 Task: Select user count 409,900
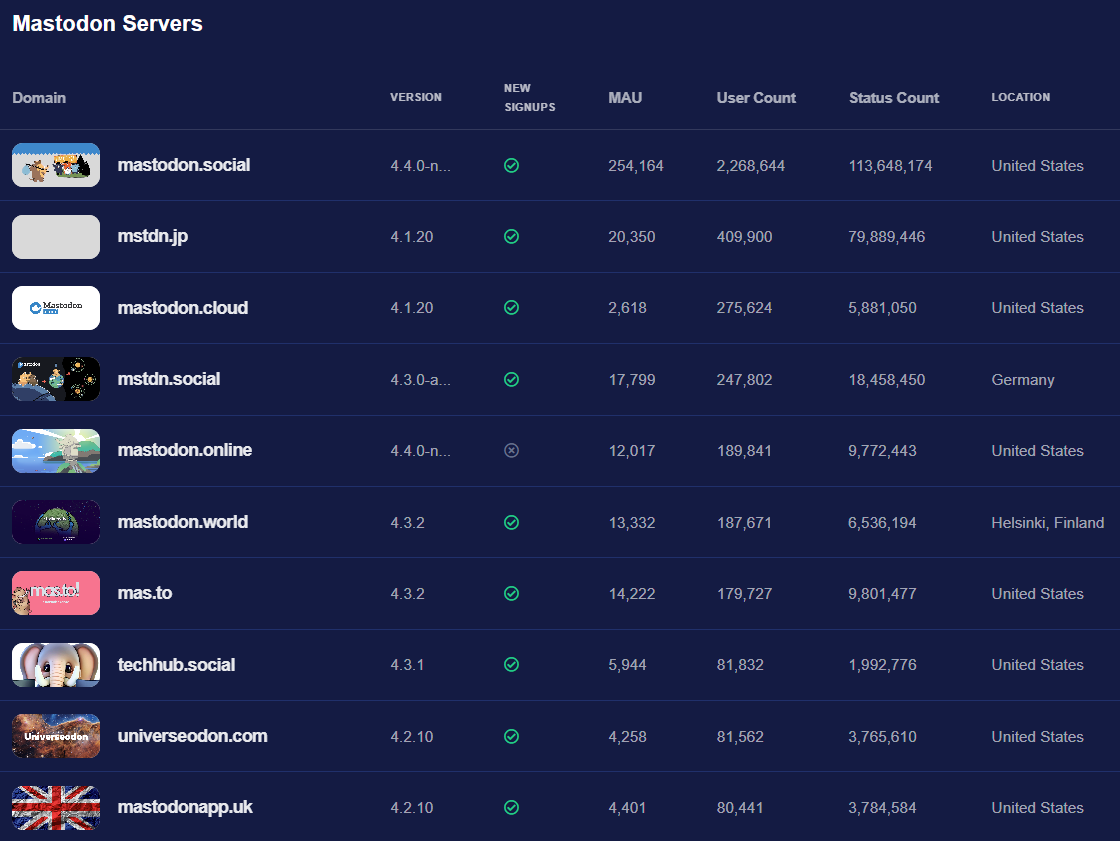pyautogui.click(x=744, y=237)
